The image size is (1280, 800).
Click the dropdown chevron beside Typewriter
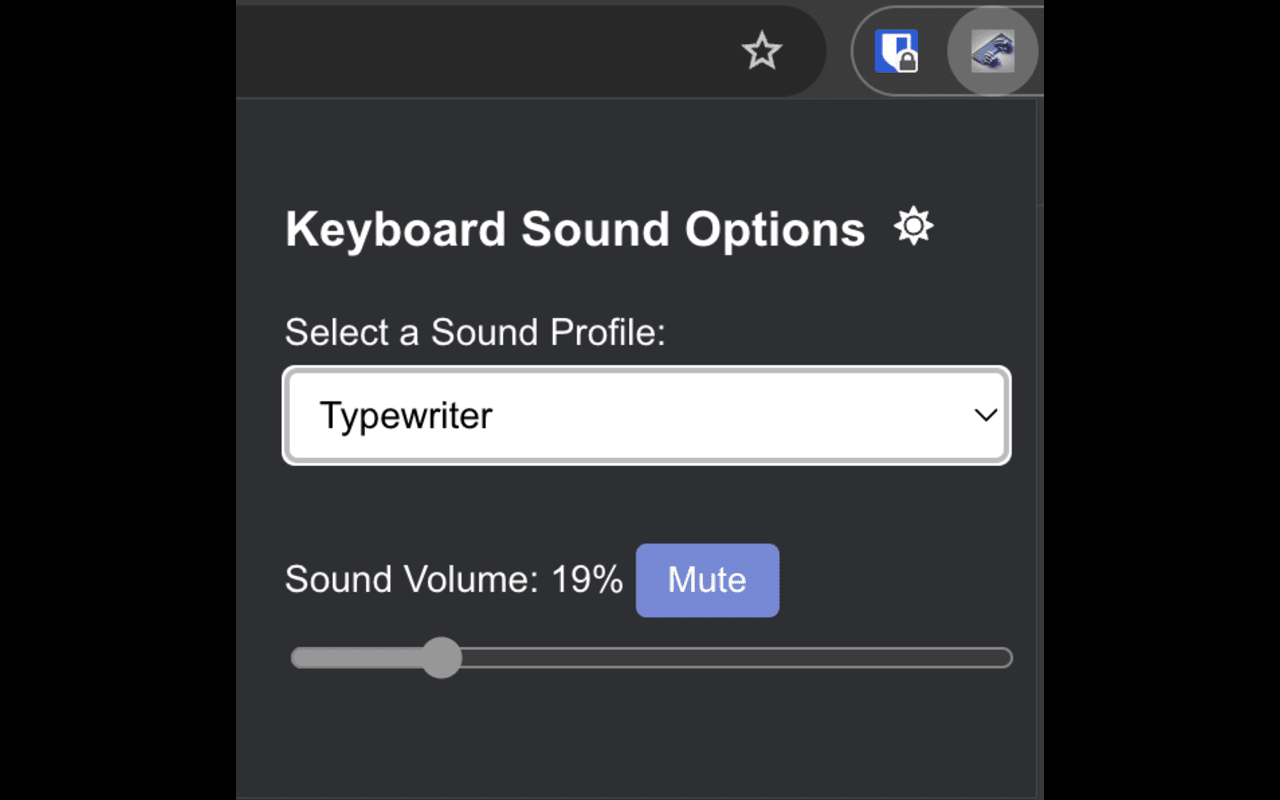[x=986, y=416]
